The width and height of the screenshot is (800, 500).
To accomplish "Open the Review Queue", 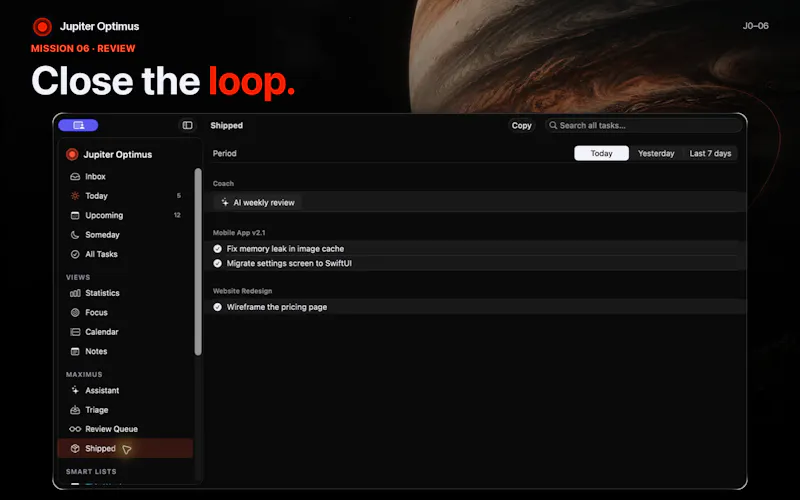I will [x=125, y=429].
